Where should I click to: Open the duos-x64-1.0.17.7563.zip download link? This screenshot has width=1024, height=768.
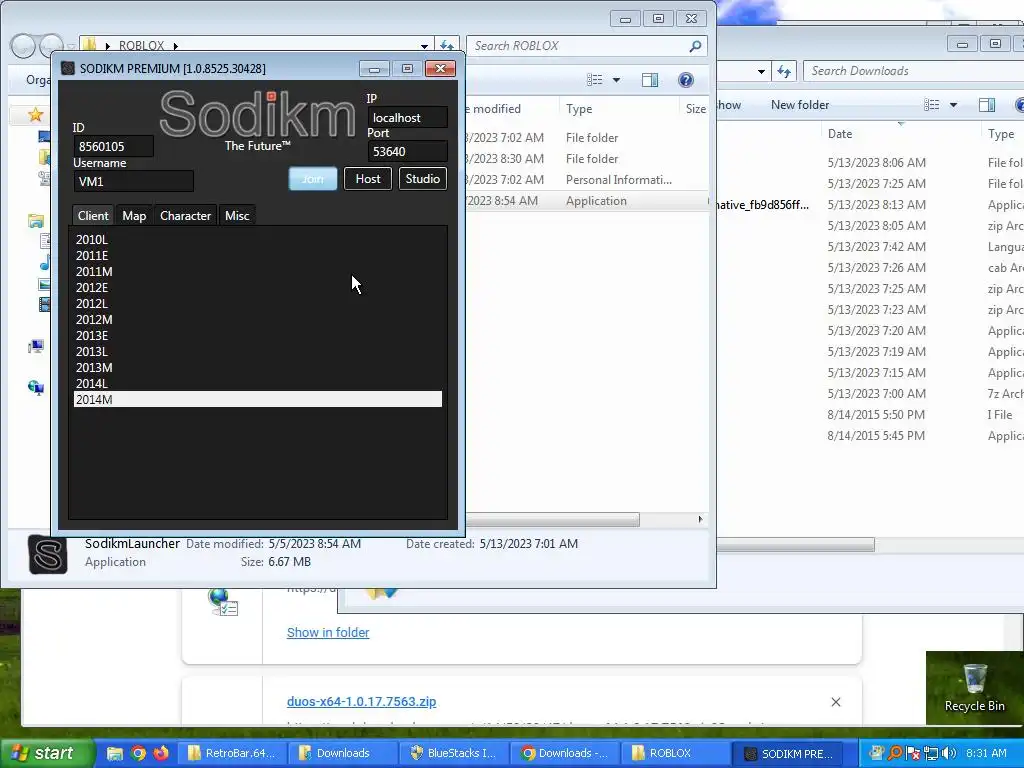point(361,701)
